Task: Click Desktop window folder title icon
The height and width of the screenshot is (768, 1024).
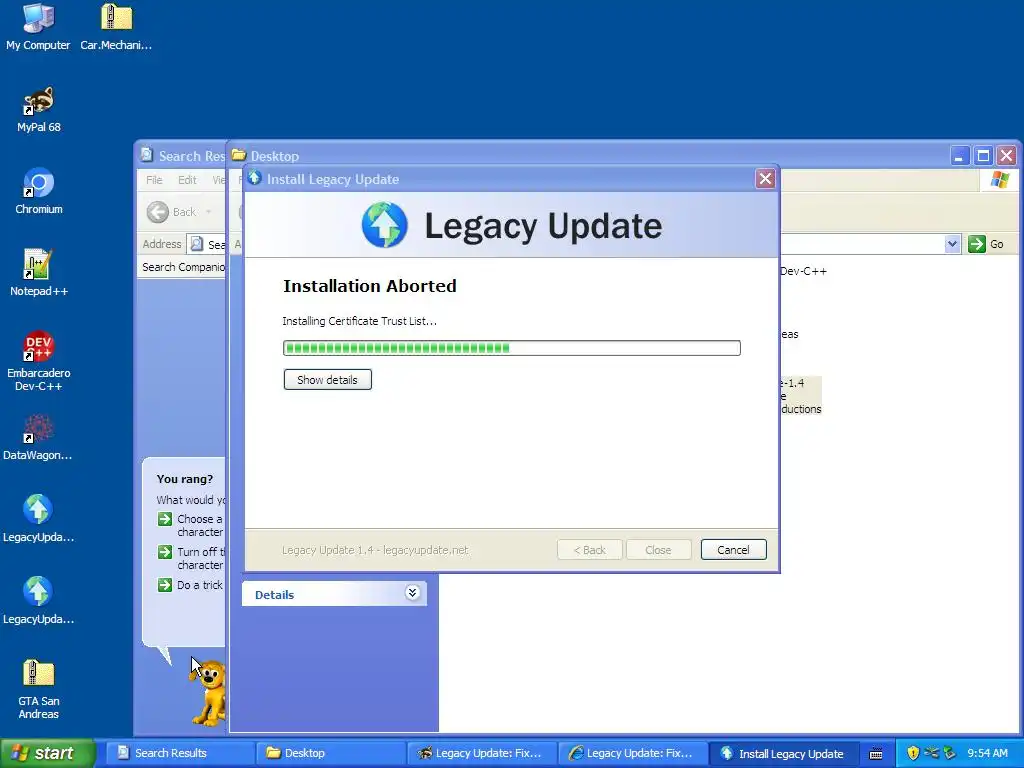Action: 238,155
